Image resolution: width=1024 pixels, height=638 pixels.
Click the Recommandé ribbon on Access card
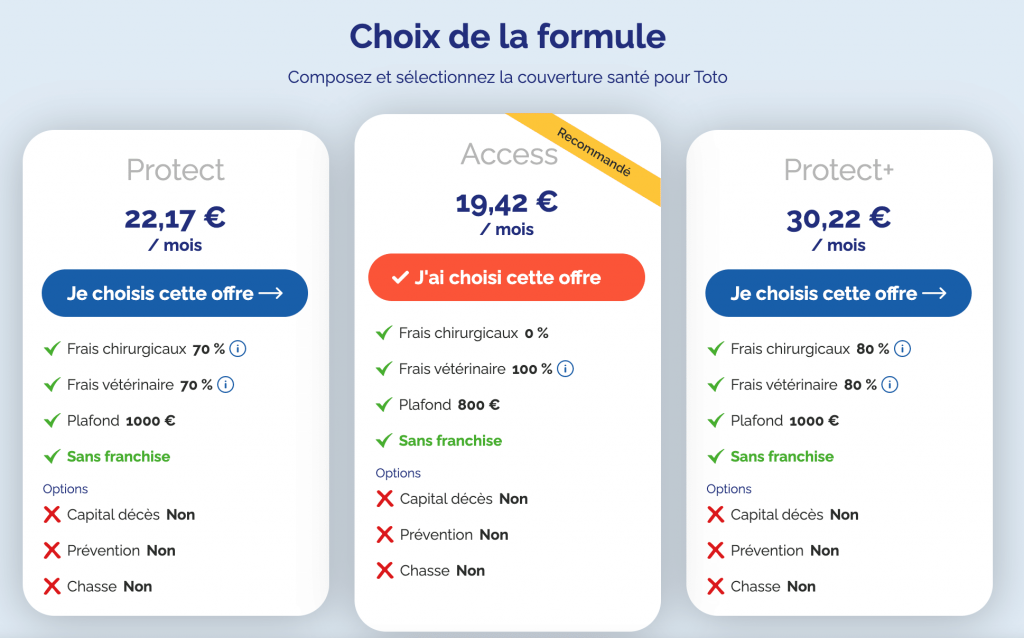tap(597, 153)
